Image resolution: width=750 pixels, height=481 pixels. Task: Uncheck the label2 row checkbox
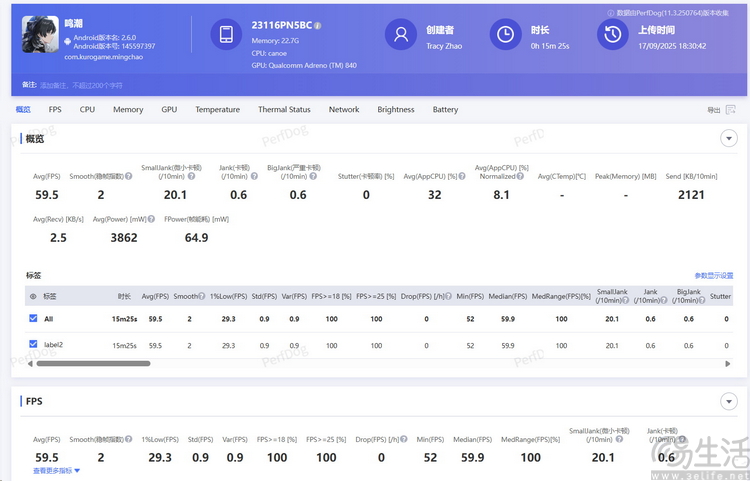(x=33, y=345)
